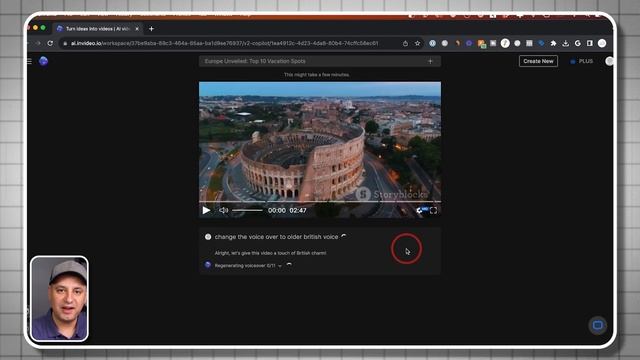The height and width of the screenshot is (360, 640).
Task: Open the PLUS plan badge
Action: click(581, 61)
